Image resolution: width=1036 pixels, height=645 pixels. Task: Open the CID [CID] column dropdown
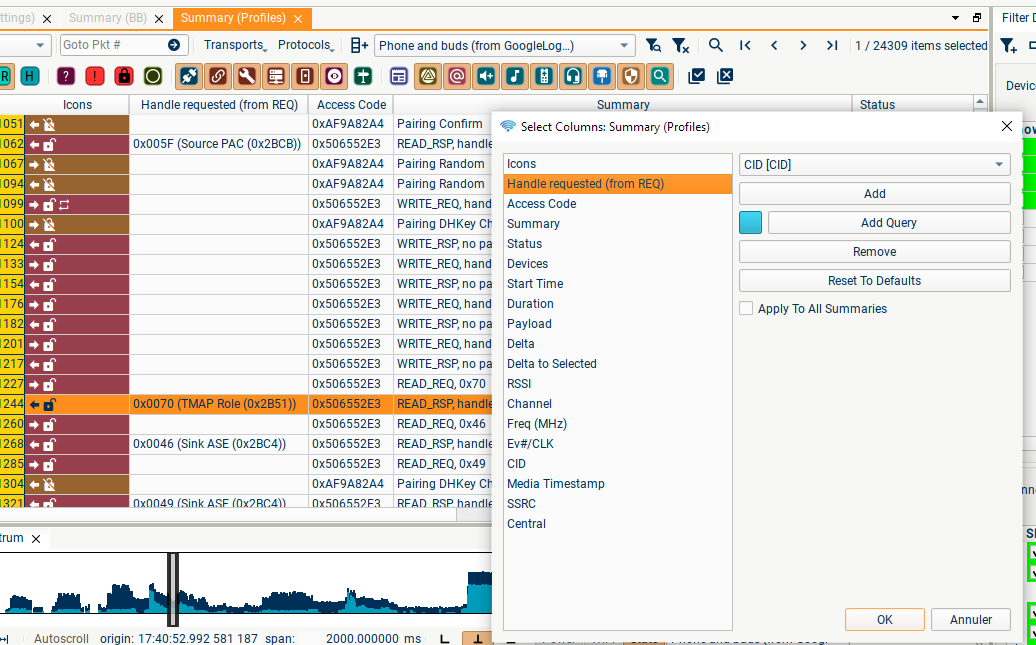click(874, 165)
